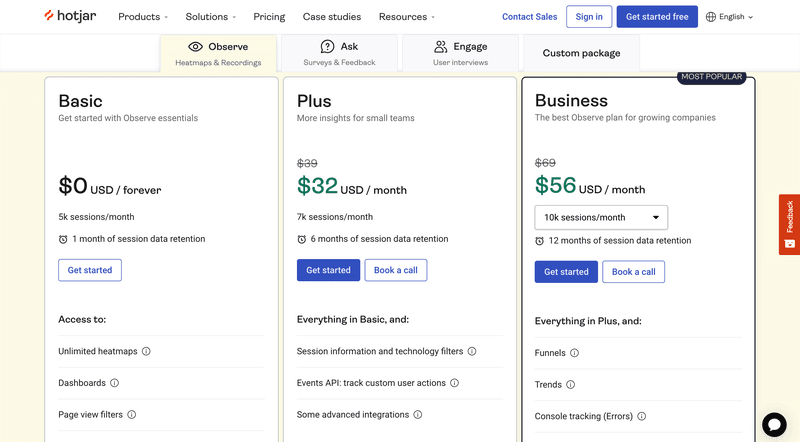The height and width of the screenshot is (442, 800).
Task: Click info icon beside Some advanced integrations
Action: coord(418,414)
